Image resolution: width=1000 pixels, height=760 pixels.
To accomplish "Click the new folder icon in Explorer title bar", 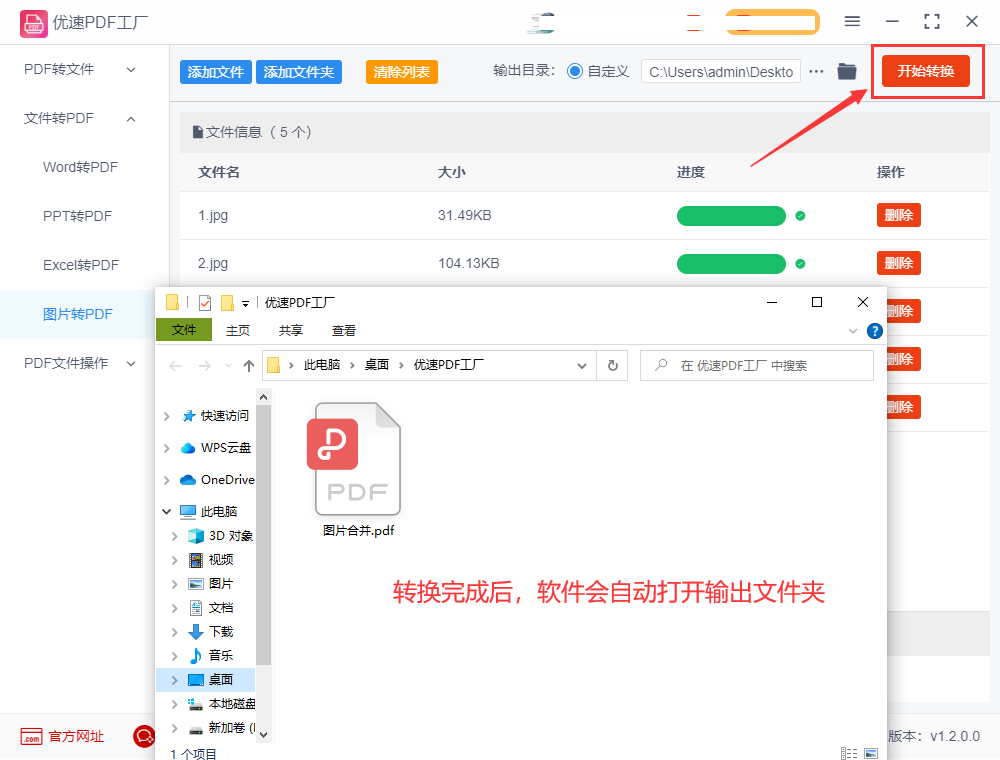I will pos(227,302).
